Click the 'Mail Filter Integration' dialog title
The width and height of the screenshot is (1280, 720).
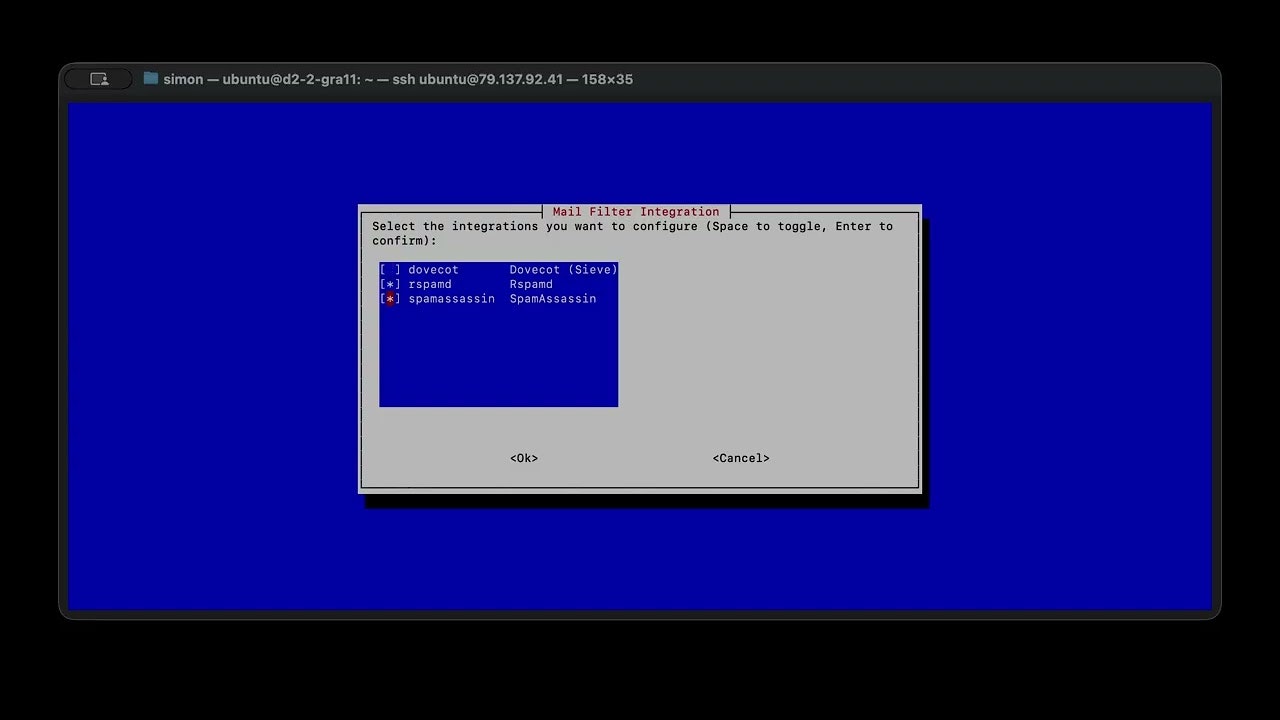[636, 212]
